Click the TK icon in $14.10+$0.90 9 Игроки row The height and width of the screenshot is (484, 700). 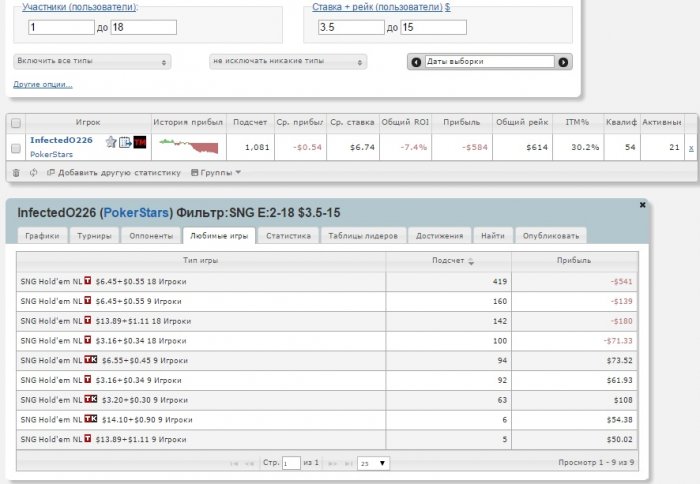pos(91,418)
